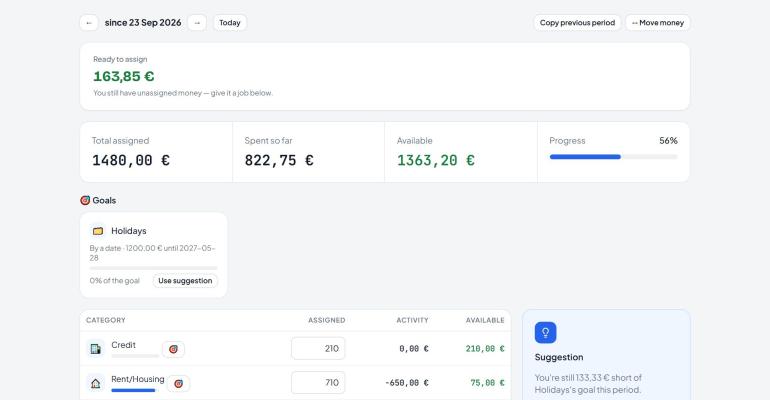
Task: Open the Move money dialog
Action: 658,23
